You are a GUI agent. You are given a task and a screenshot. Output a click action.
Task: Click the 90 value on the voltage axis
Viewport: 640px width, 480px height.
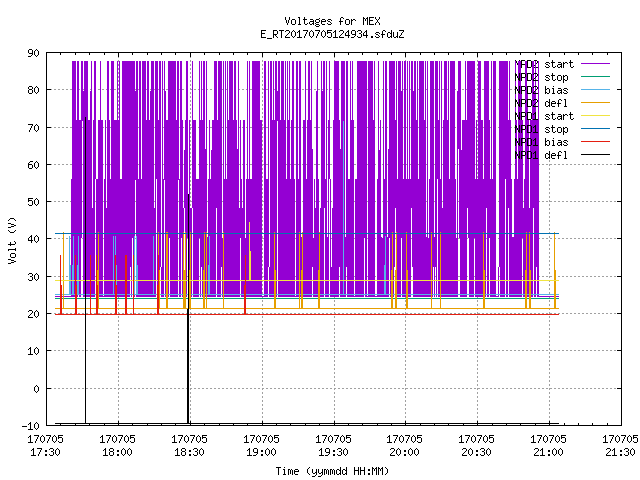(33, 53)
